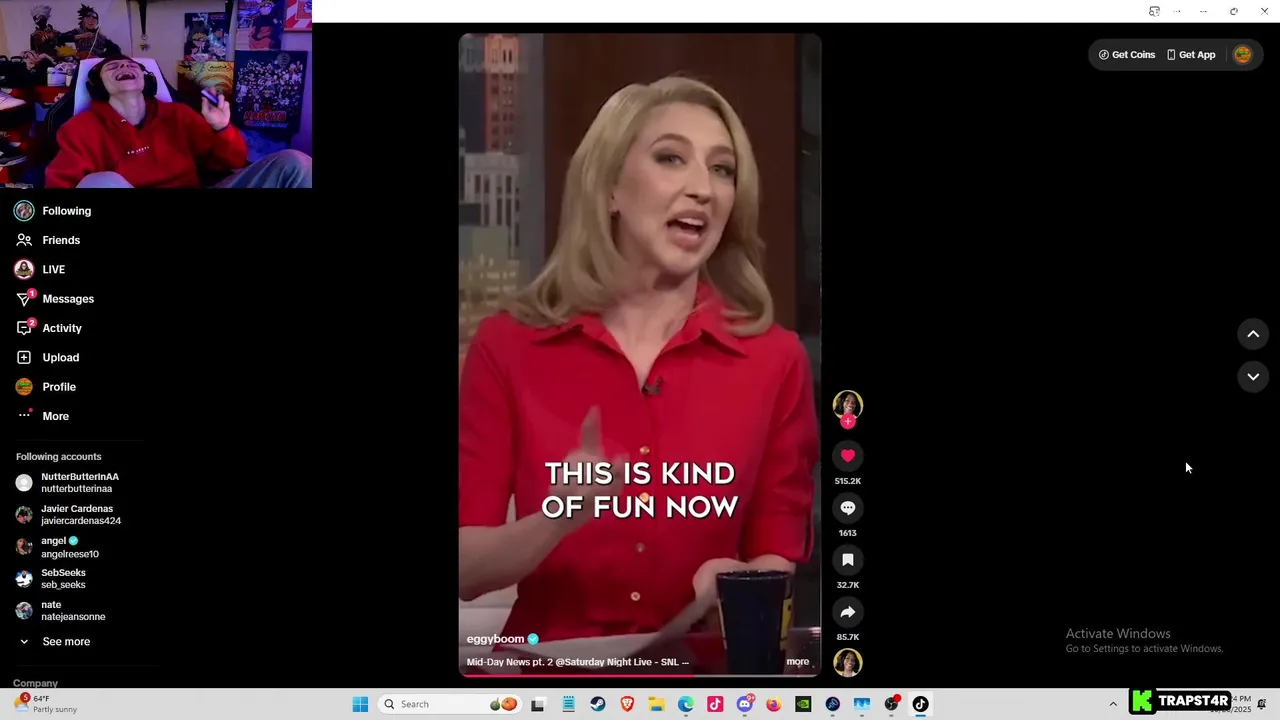Click the Get Coins button
Image resolution: width=1280 pixels, height=720 pixels.
(1127, 55)
